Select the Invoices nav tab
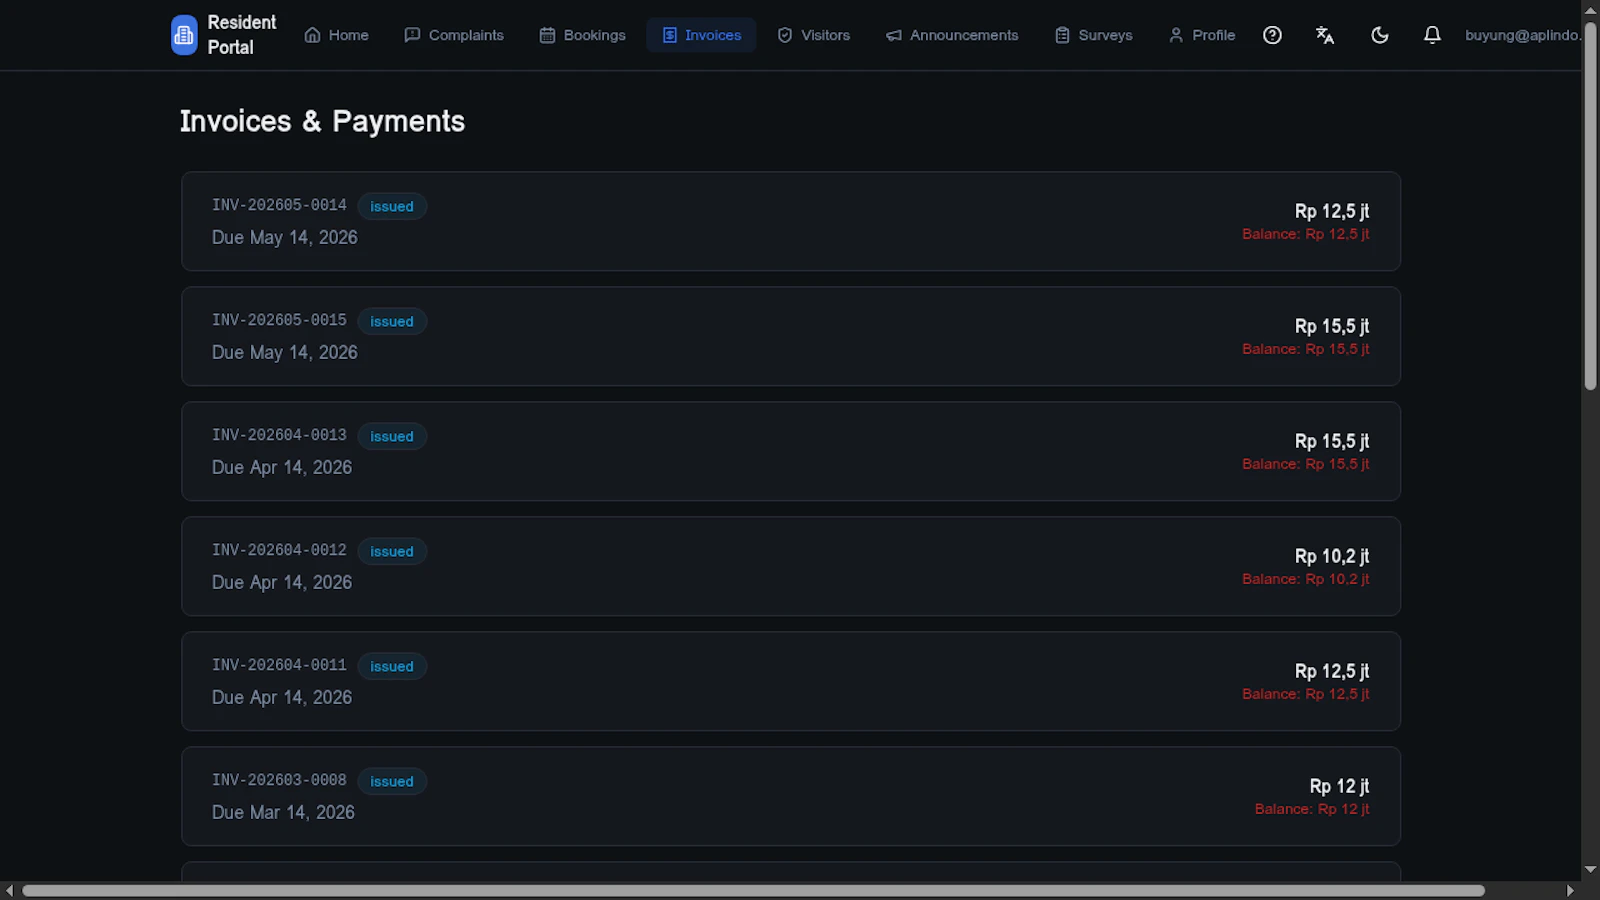This screenshot has height=900, width=1600. (x=701, y=35)
